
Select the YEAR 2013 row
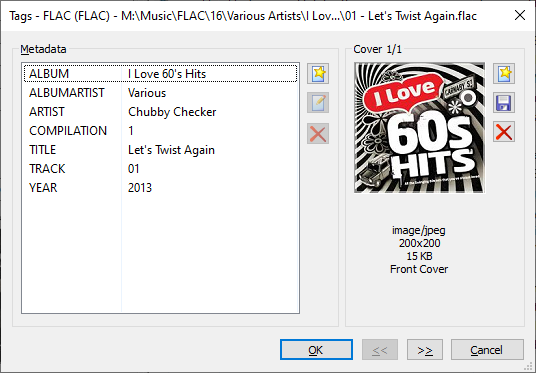point(160,188)
